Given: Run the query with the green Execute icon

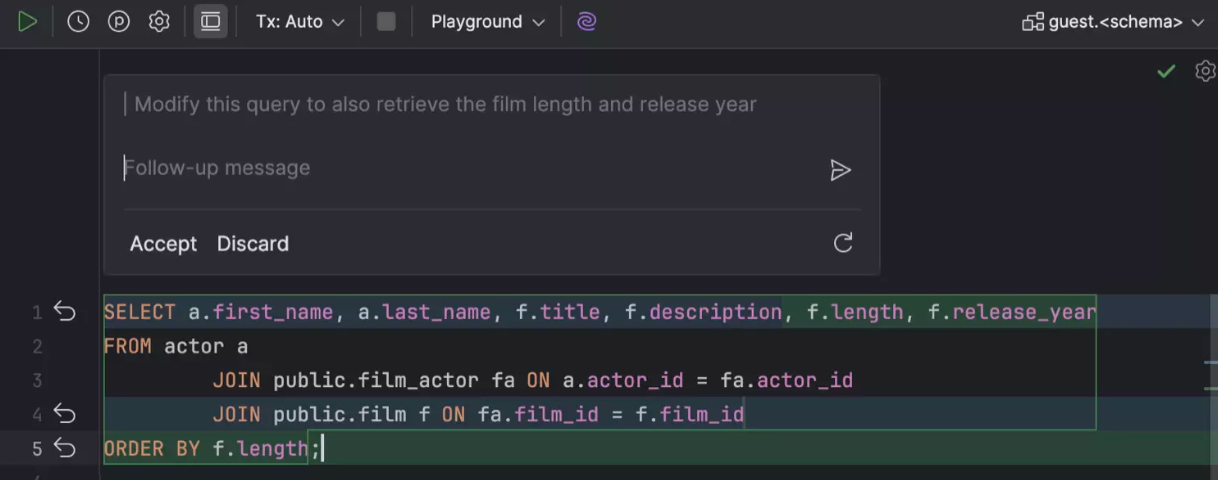Looking at the screenshot, I should click(x=27, y=21).
